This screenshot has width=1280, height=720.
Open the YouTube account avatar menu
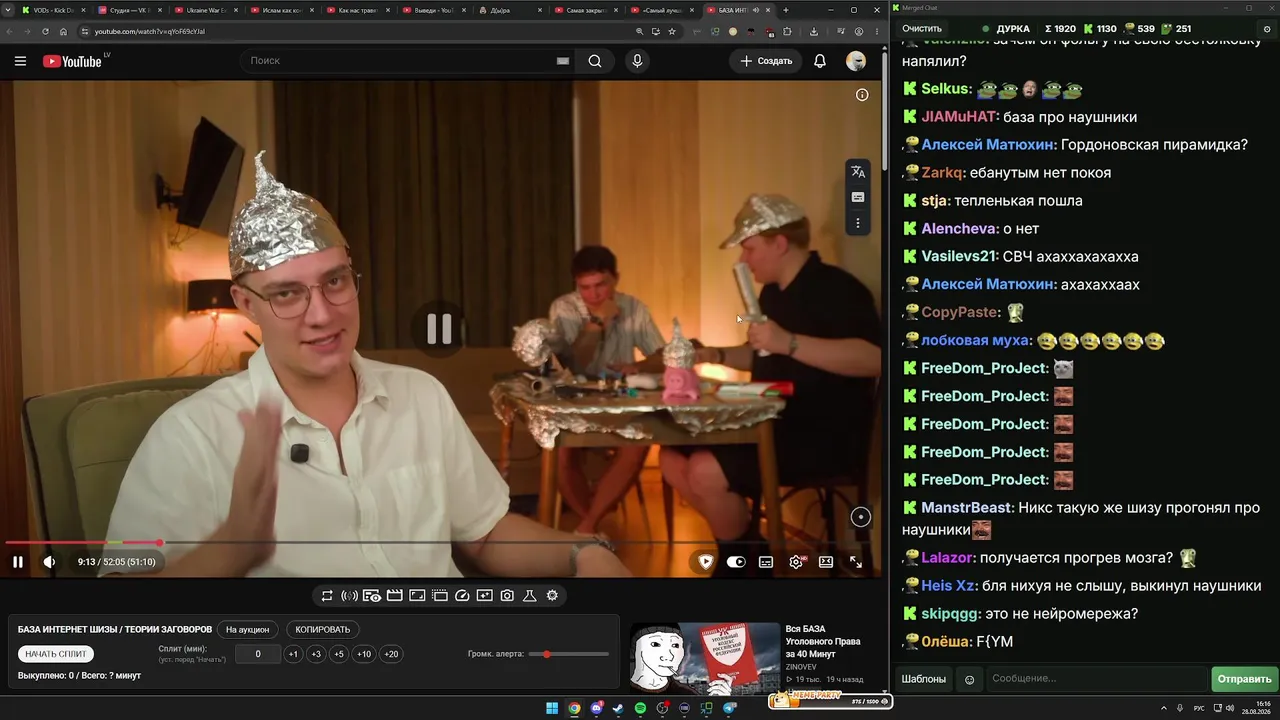point(856,61)
